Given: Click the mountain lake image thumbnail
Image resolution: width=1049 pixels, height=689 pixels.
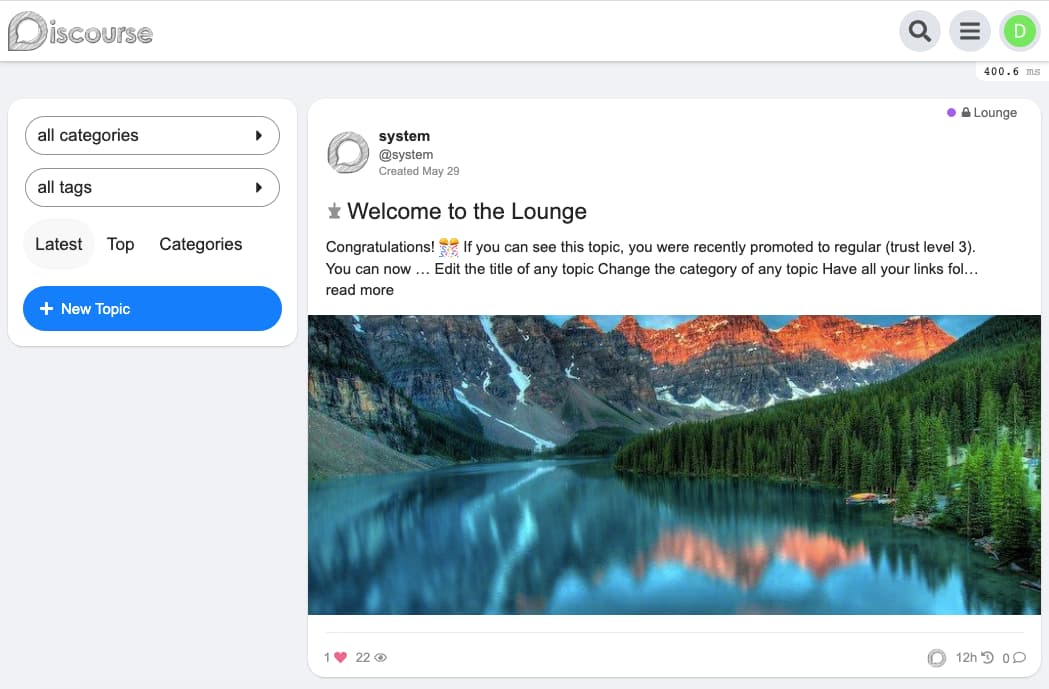Looking at the screenshot, I should [x=674, y=464].
